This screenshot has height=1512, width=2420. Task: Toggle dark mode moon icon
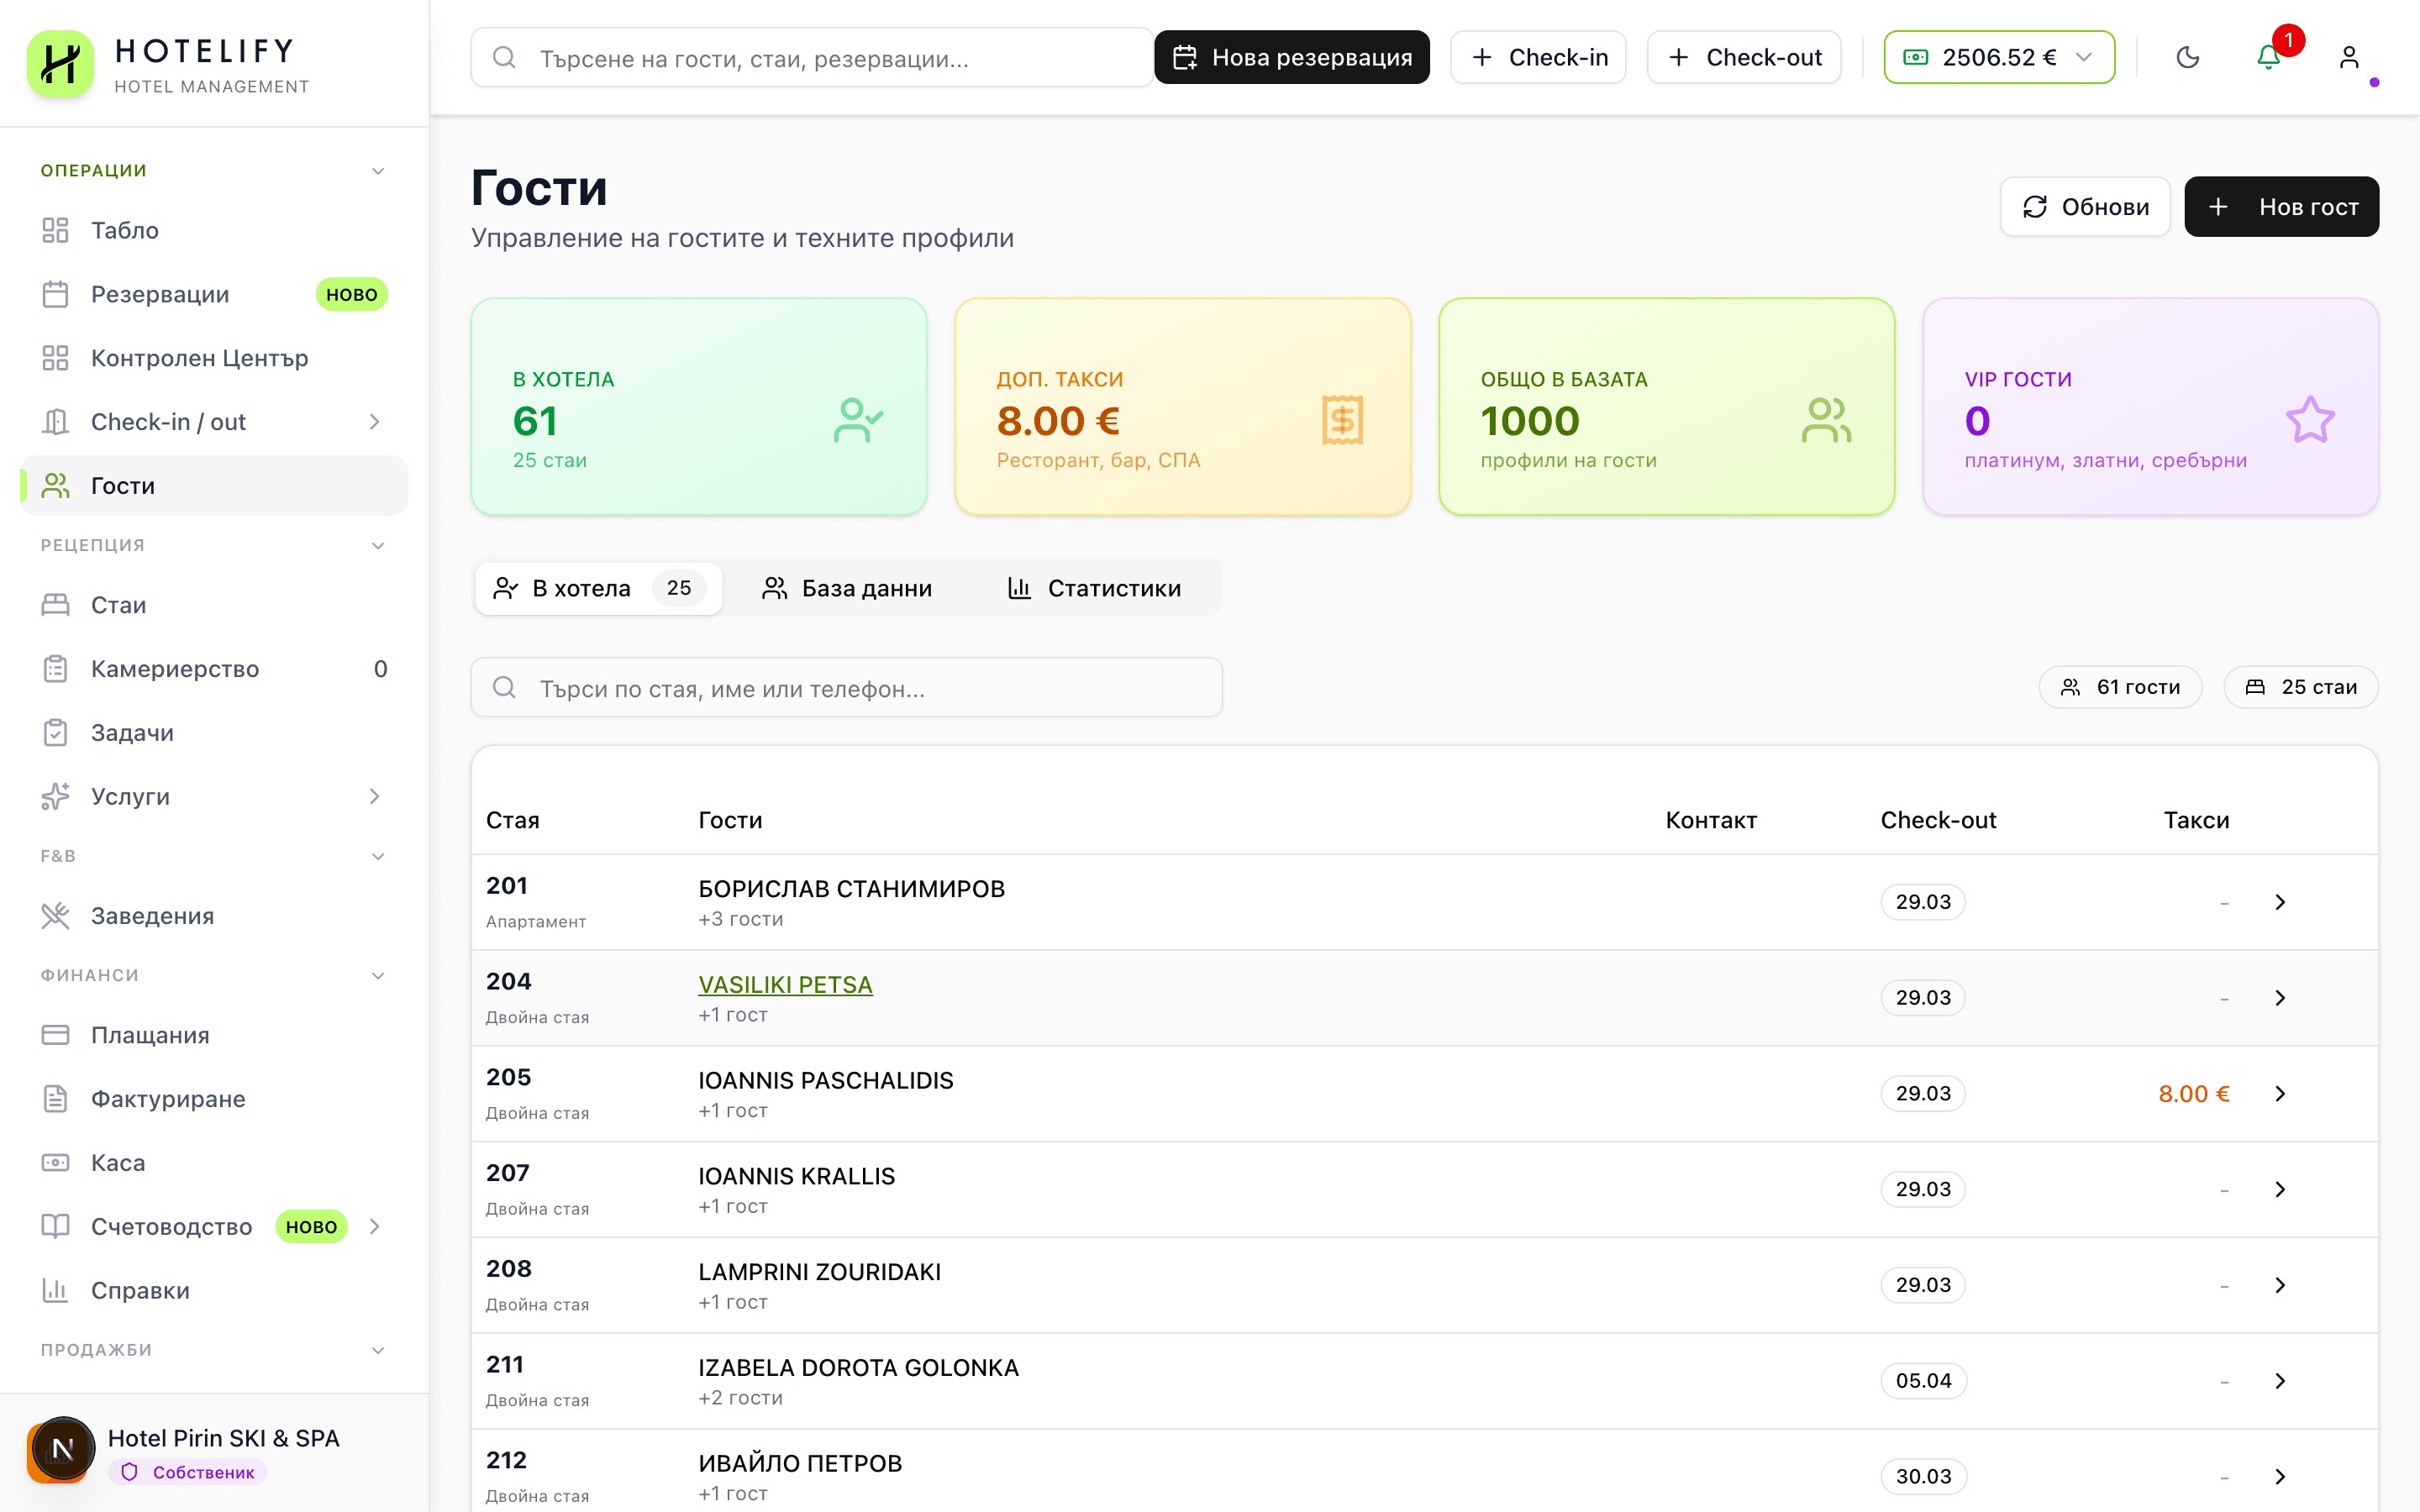[x=2188, y=57]
